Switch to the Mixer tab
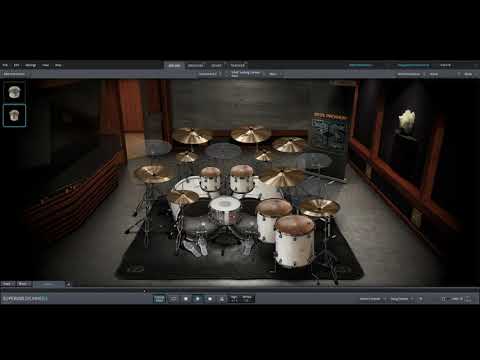This screenshot has height=360, width=480. point(216,65)
